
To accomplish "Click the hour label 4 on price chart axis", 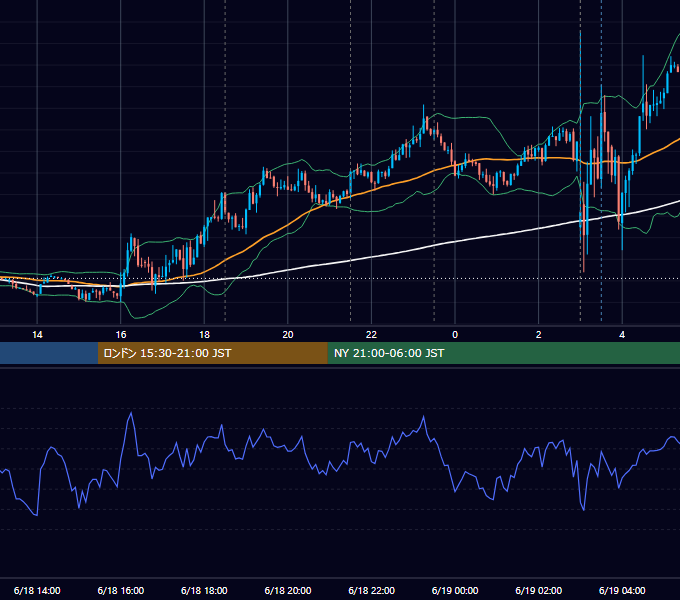I will (x=622, y=335).
